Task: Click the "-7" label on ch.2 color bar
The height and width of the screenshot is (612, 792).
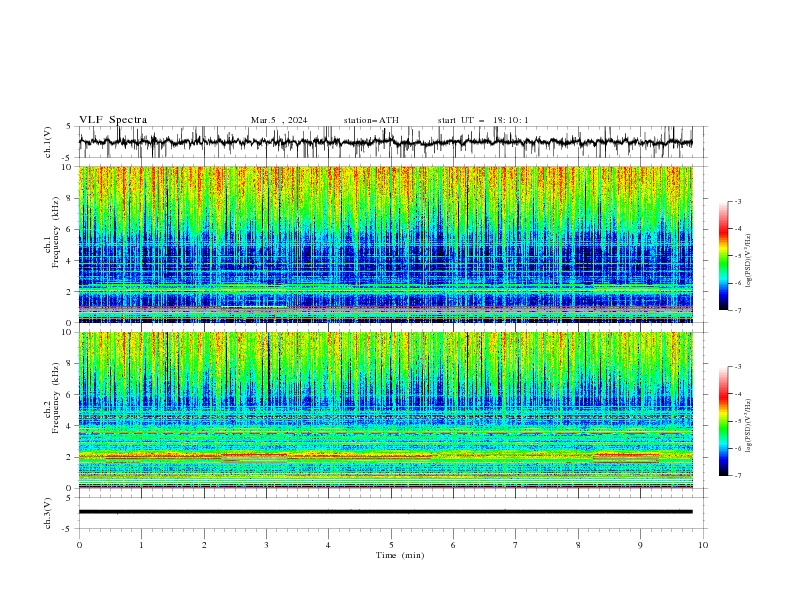Action: [738, 476]
